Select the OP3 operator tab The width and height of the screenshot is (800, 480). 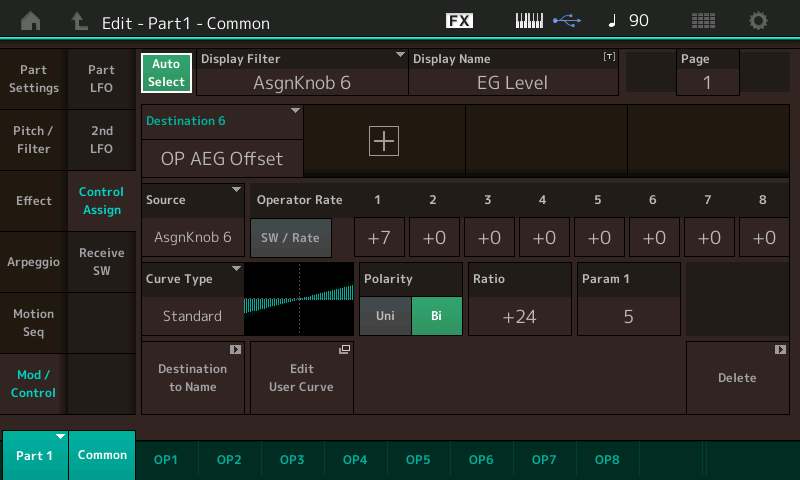click(x=292, y=459)
